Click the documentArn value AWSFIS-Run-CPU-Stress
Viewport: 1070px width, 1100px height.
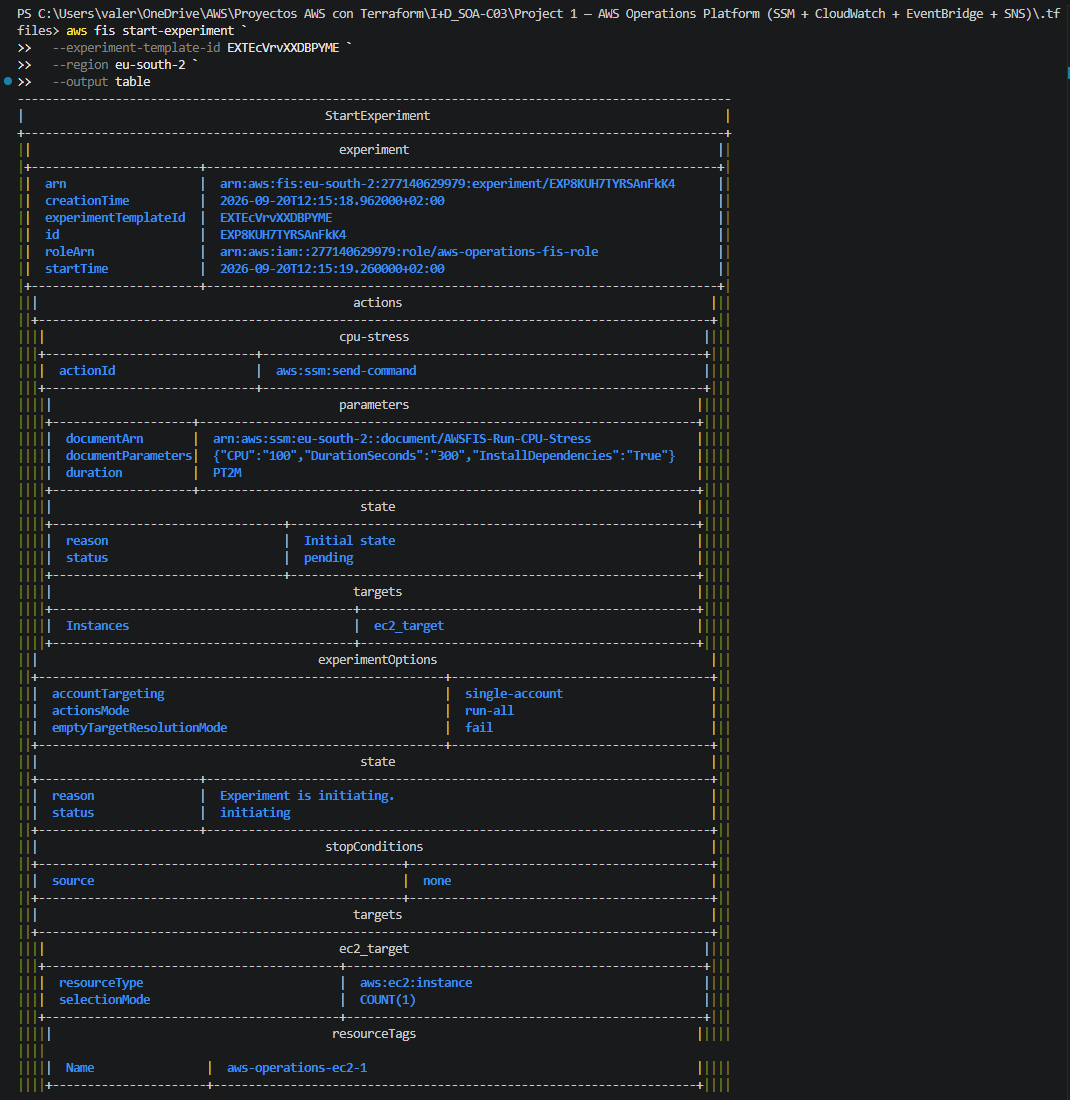402,438
